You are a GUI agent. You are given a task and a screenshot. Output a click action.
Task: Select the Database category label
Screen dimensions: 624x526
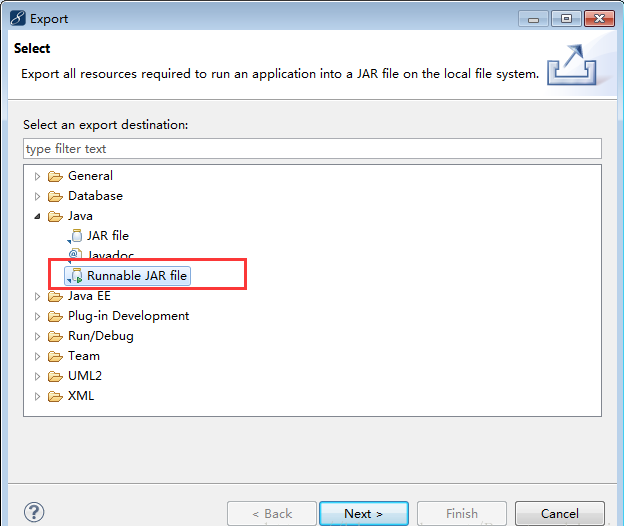[96, 196]
